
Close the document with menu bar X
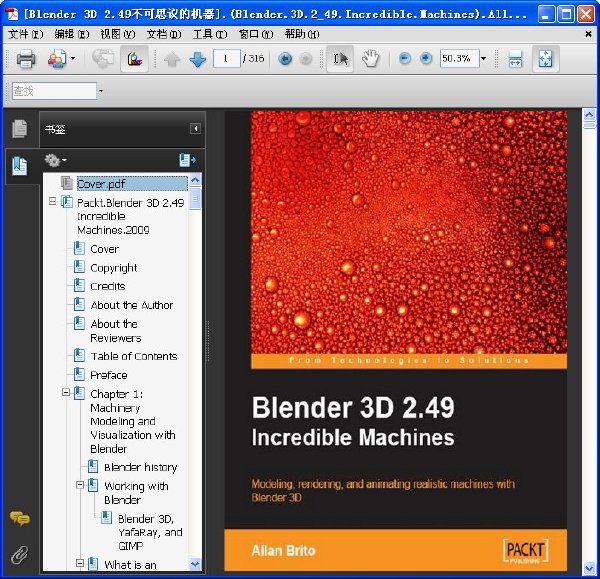coord(589,34)
